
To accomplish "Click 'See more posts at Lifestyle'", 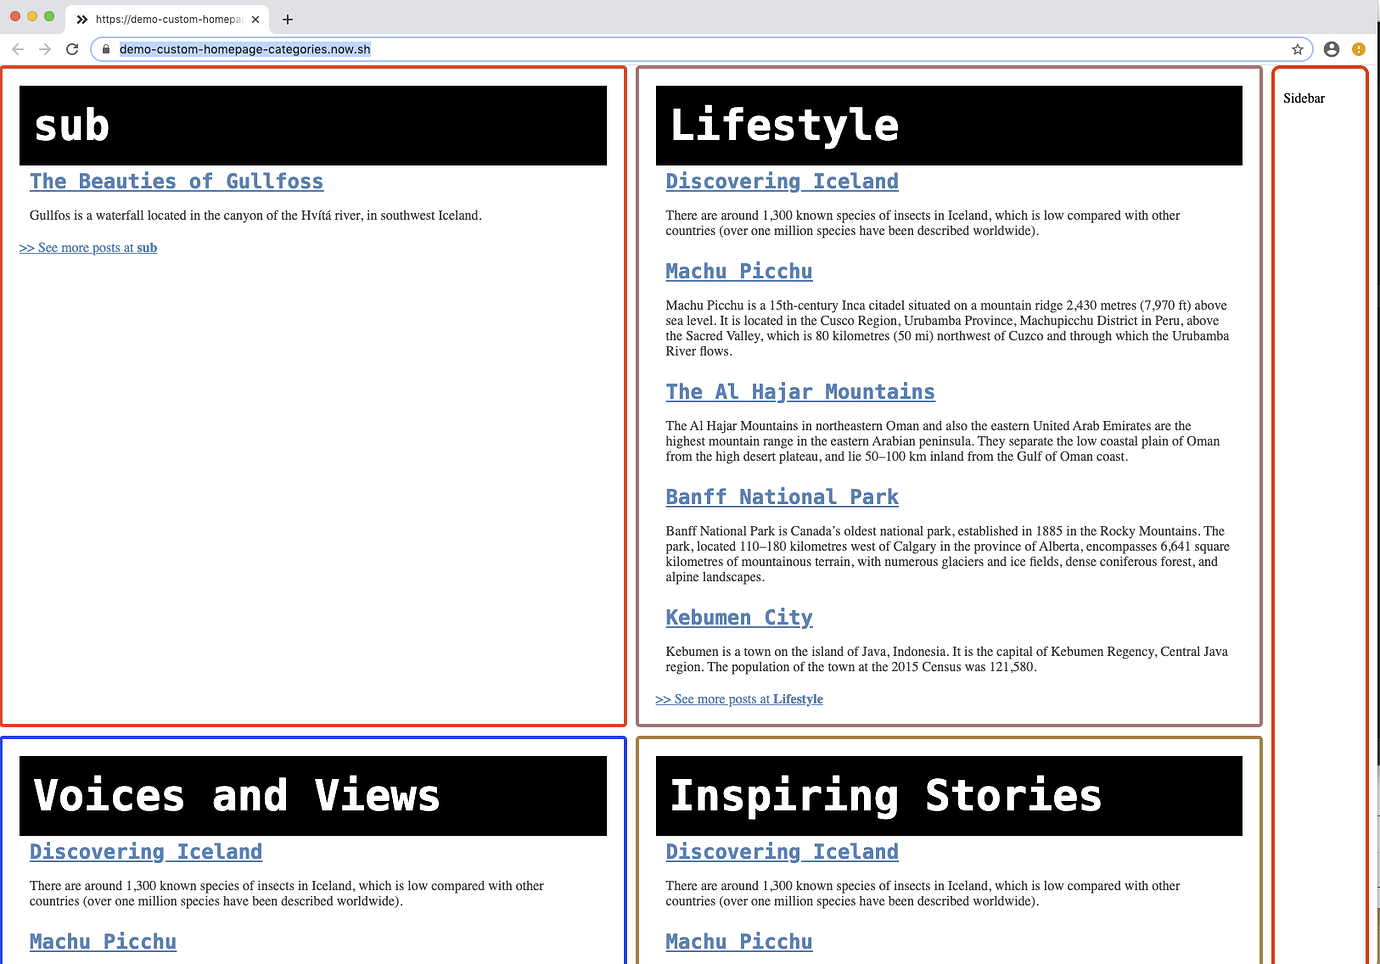I will pyautogui.click(x=739, y=698).
